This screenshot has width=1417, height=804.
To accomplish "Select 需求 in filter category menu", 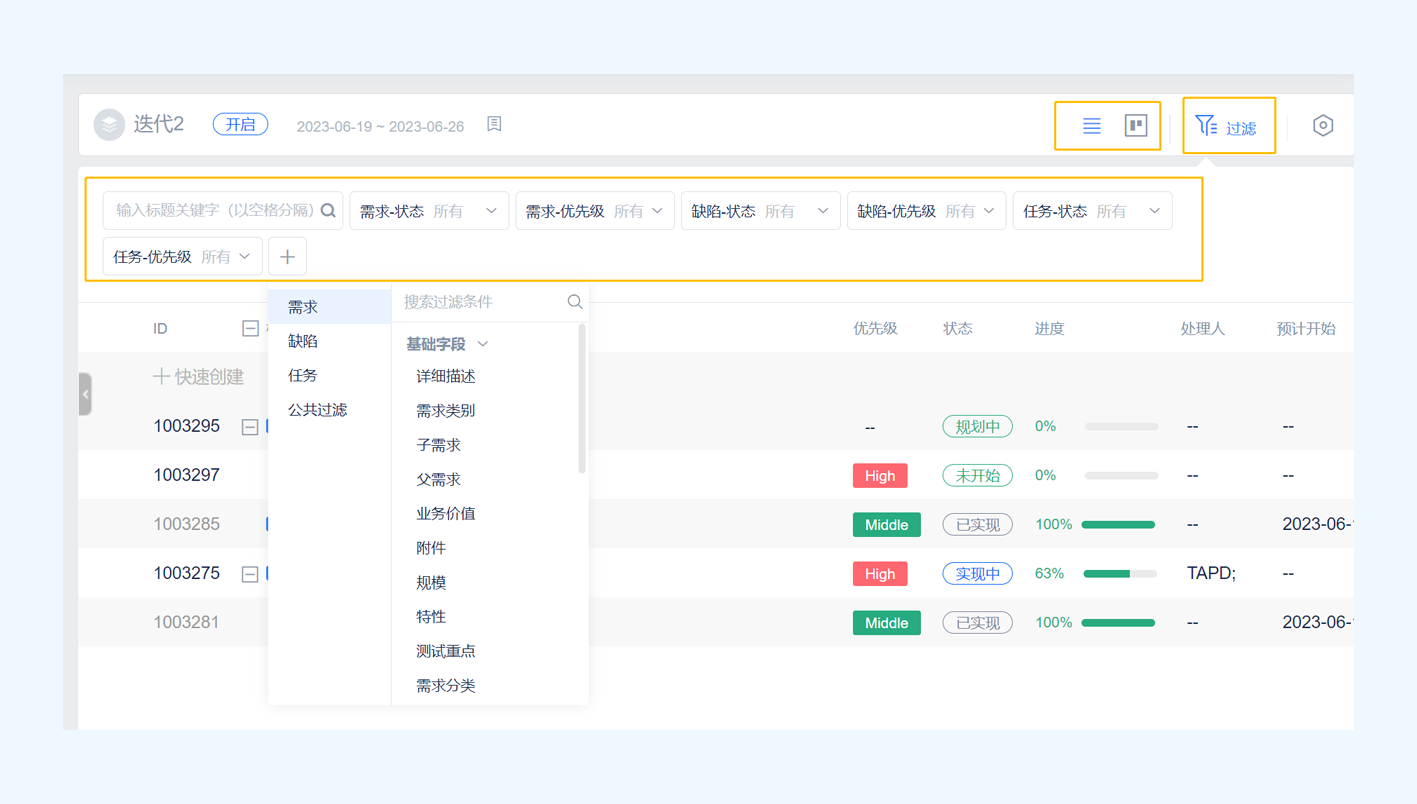I will 329,307.
